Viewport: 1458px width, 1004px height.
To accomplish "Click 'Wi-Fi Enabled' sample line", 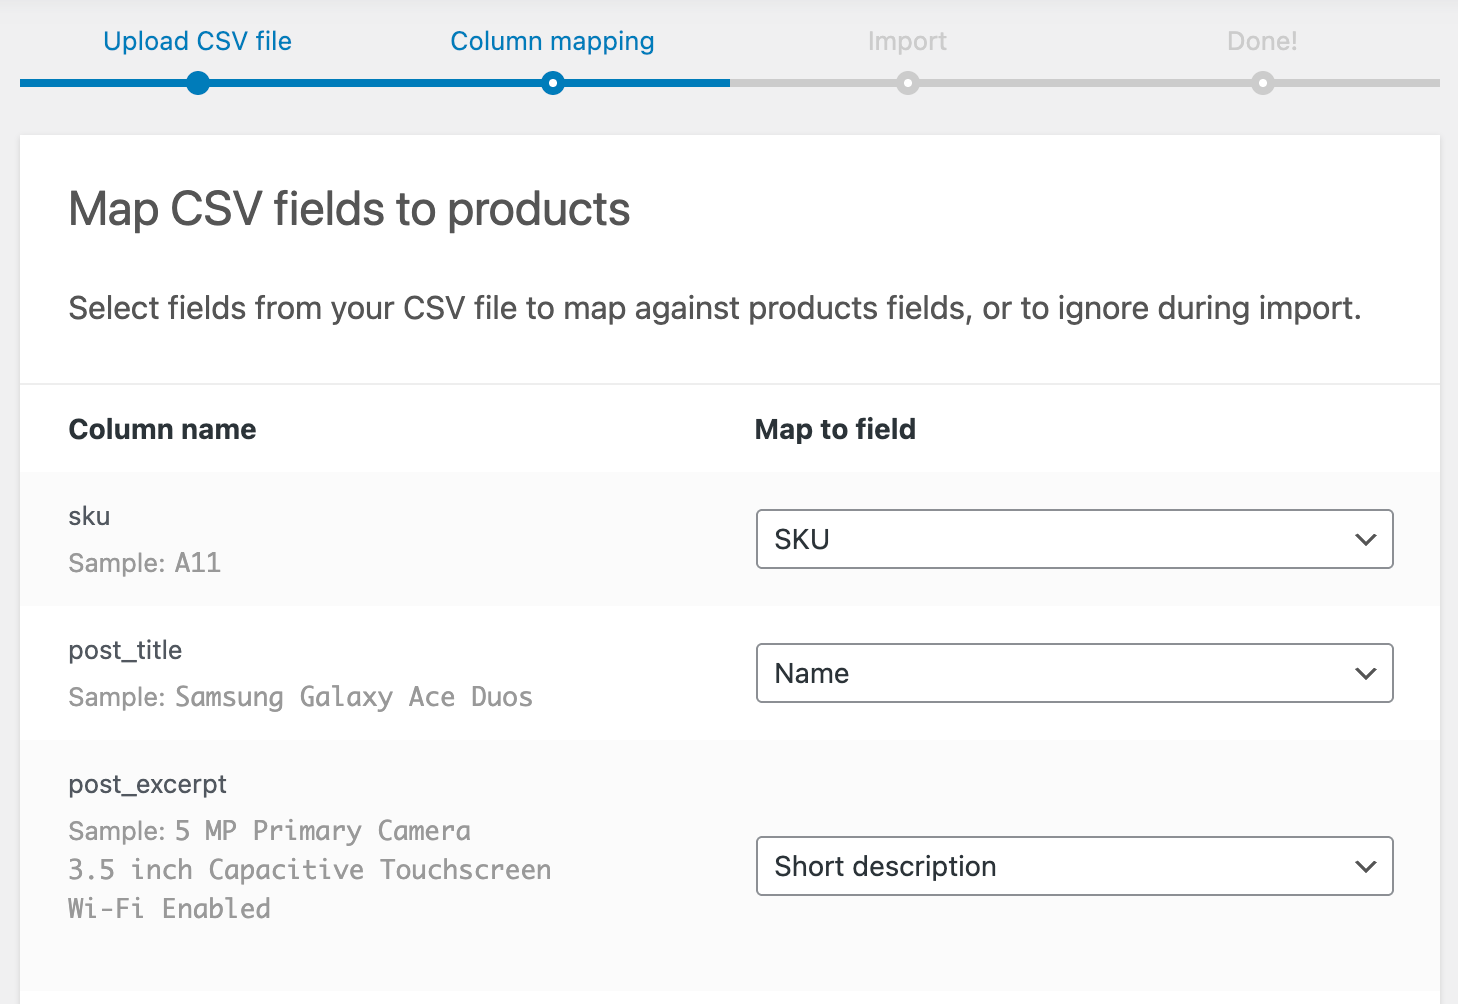I will click(x=169, y=909).
